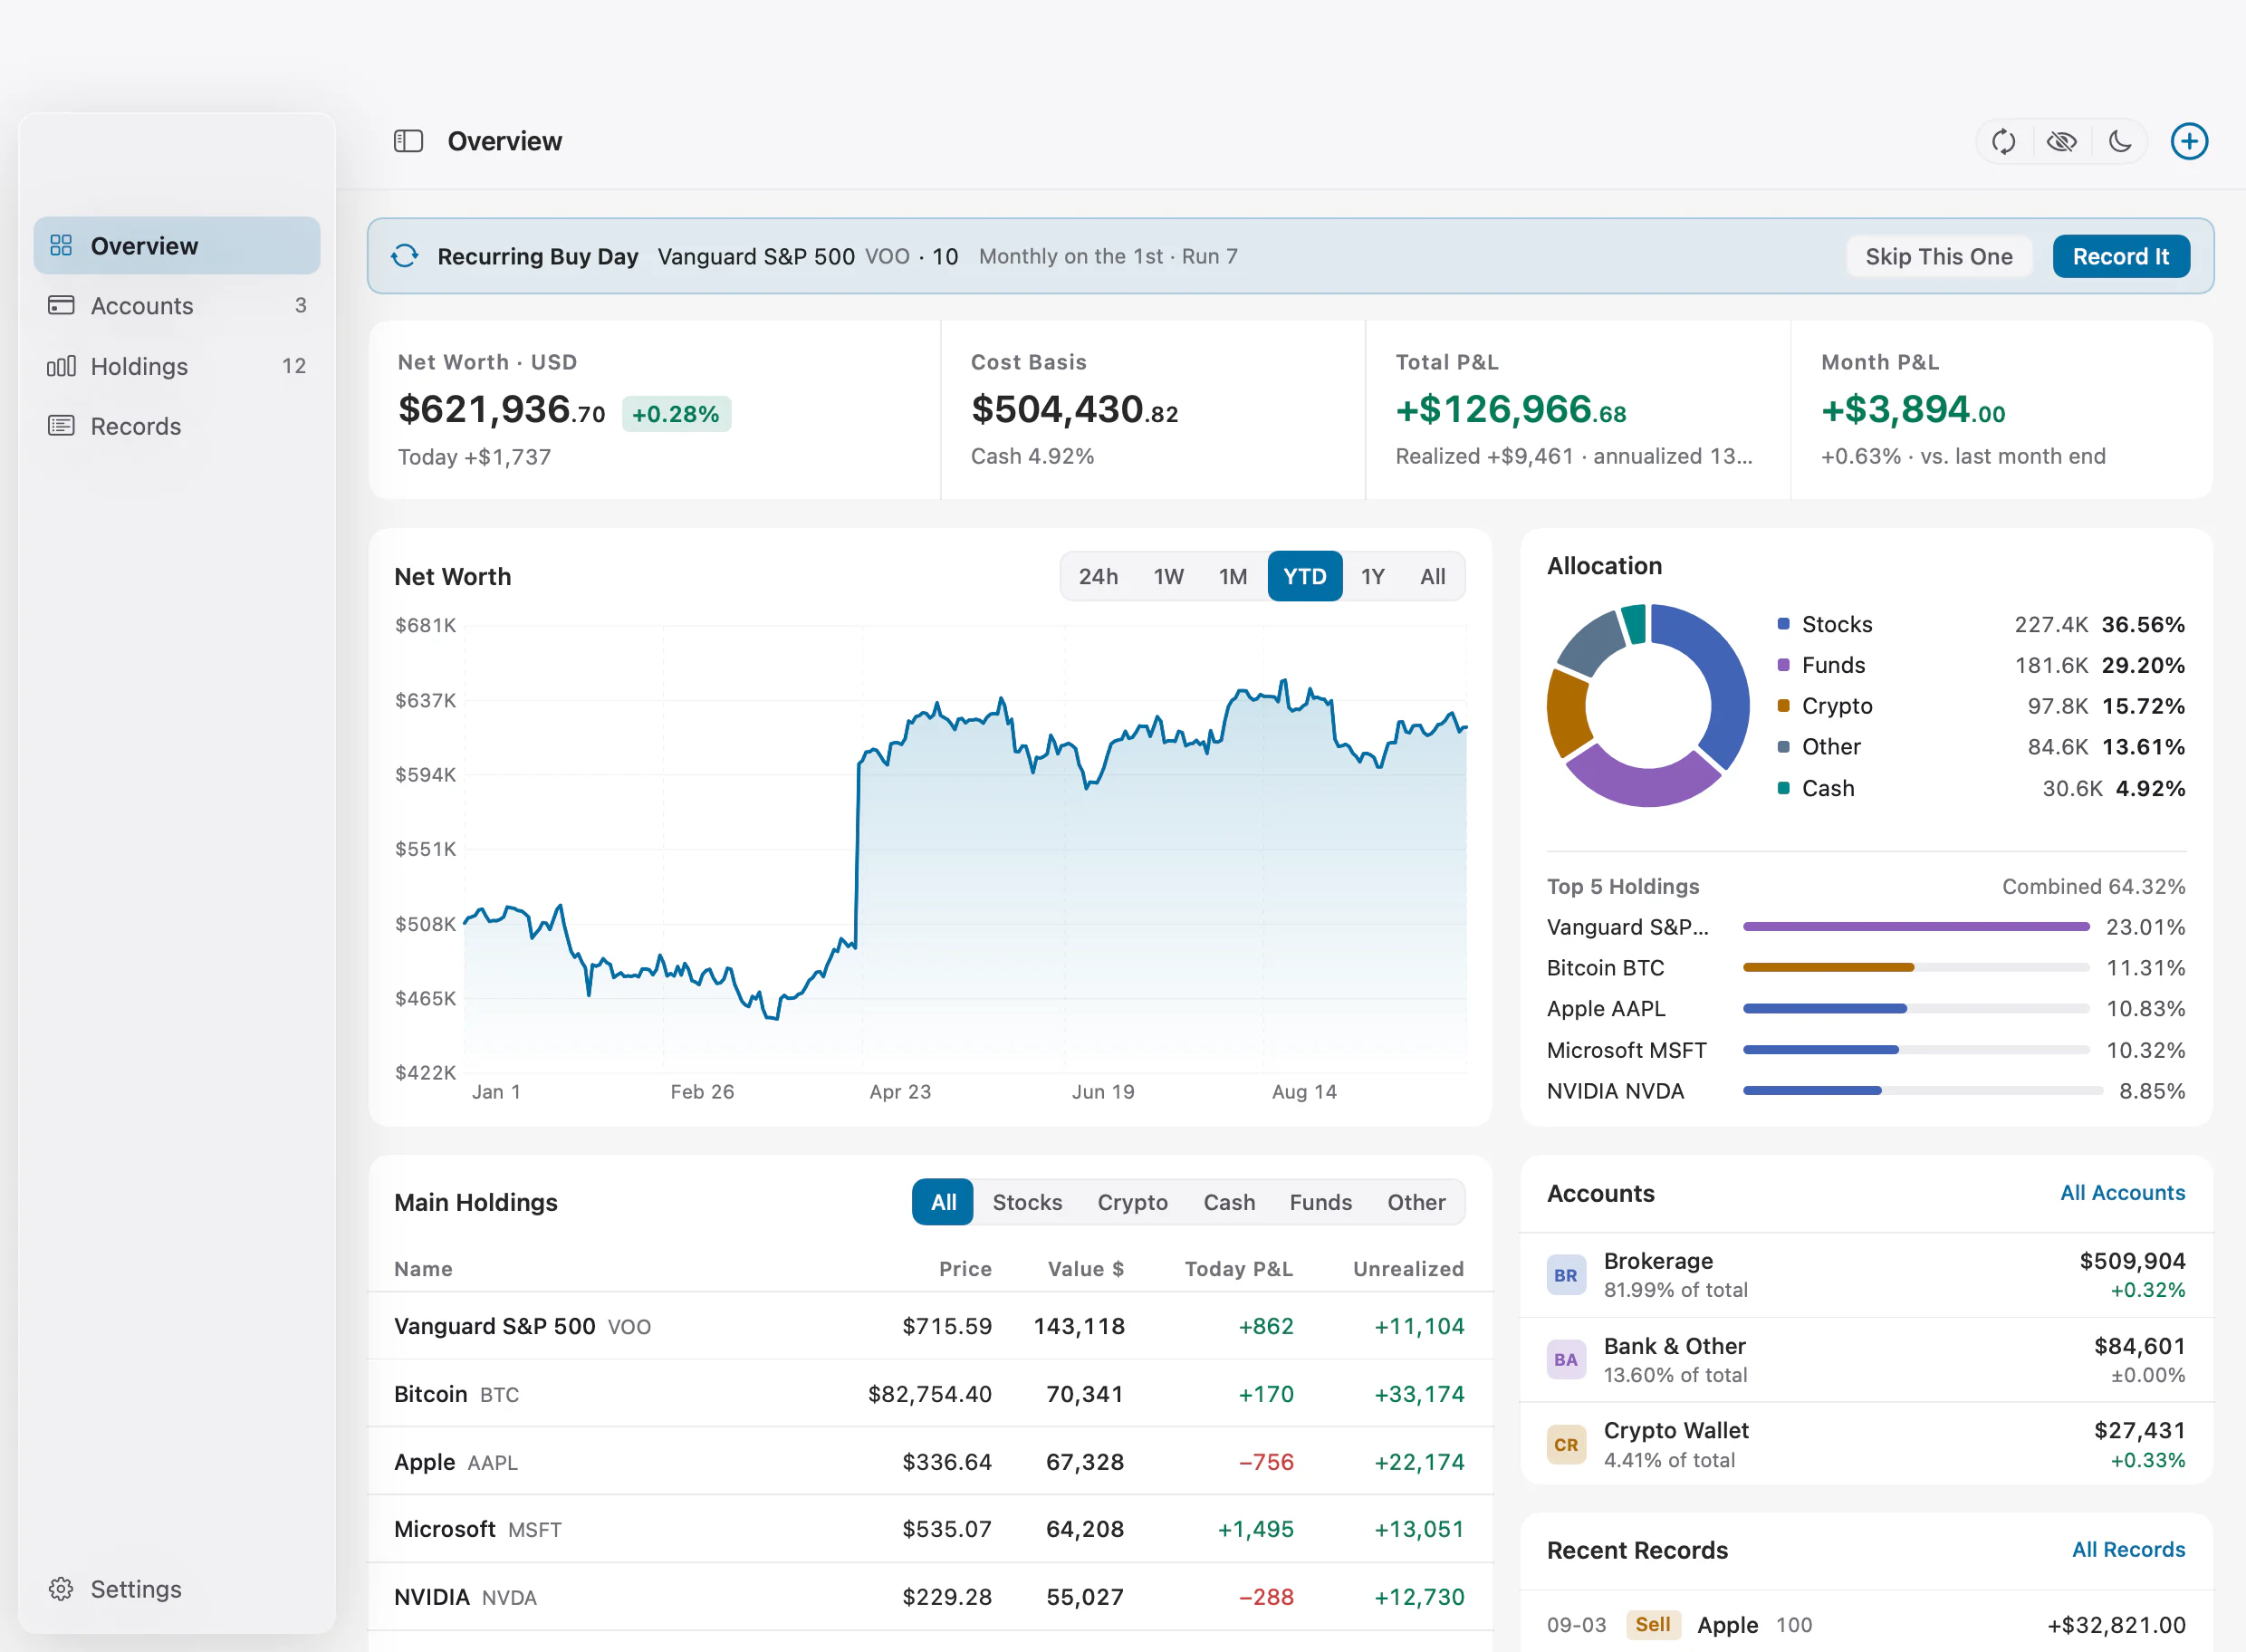The height and width of the screenshot is (1652, 2246).
Task: Open Accounts in the sidebar
Action: [177, 305]
